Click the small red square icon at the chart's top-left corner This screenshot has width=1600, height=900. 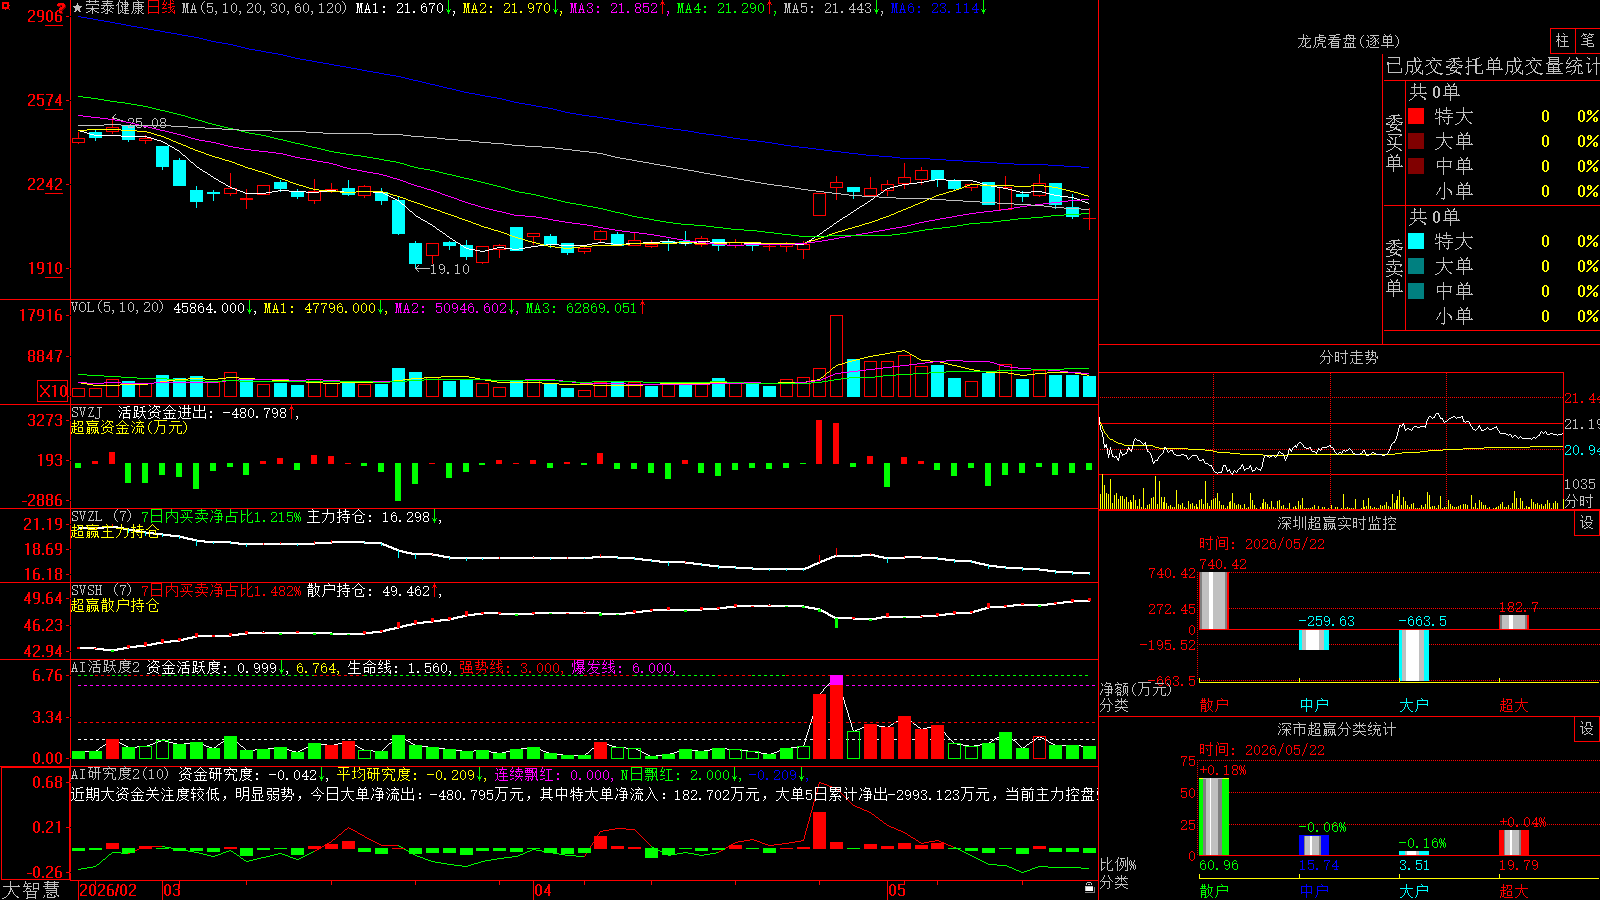pyautogui.click(x=4, y=4)
